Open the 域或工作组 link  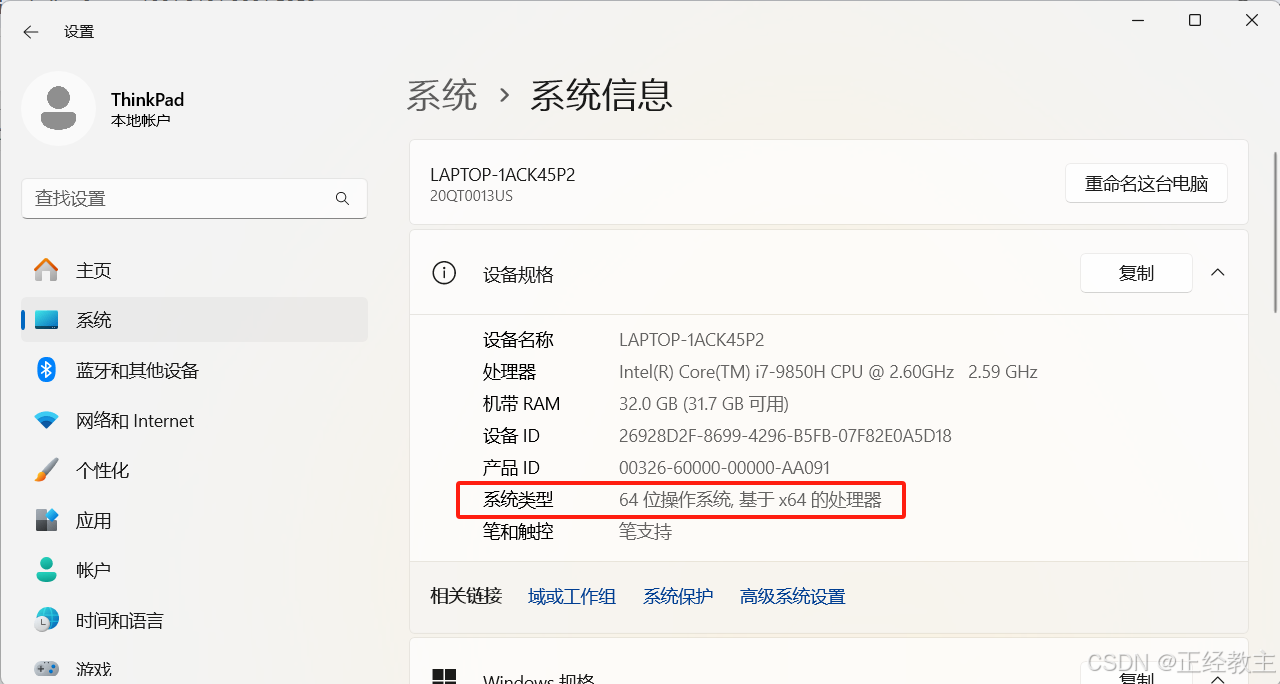click(x=572, y=597)
